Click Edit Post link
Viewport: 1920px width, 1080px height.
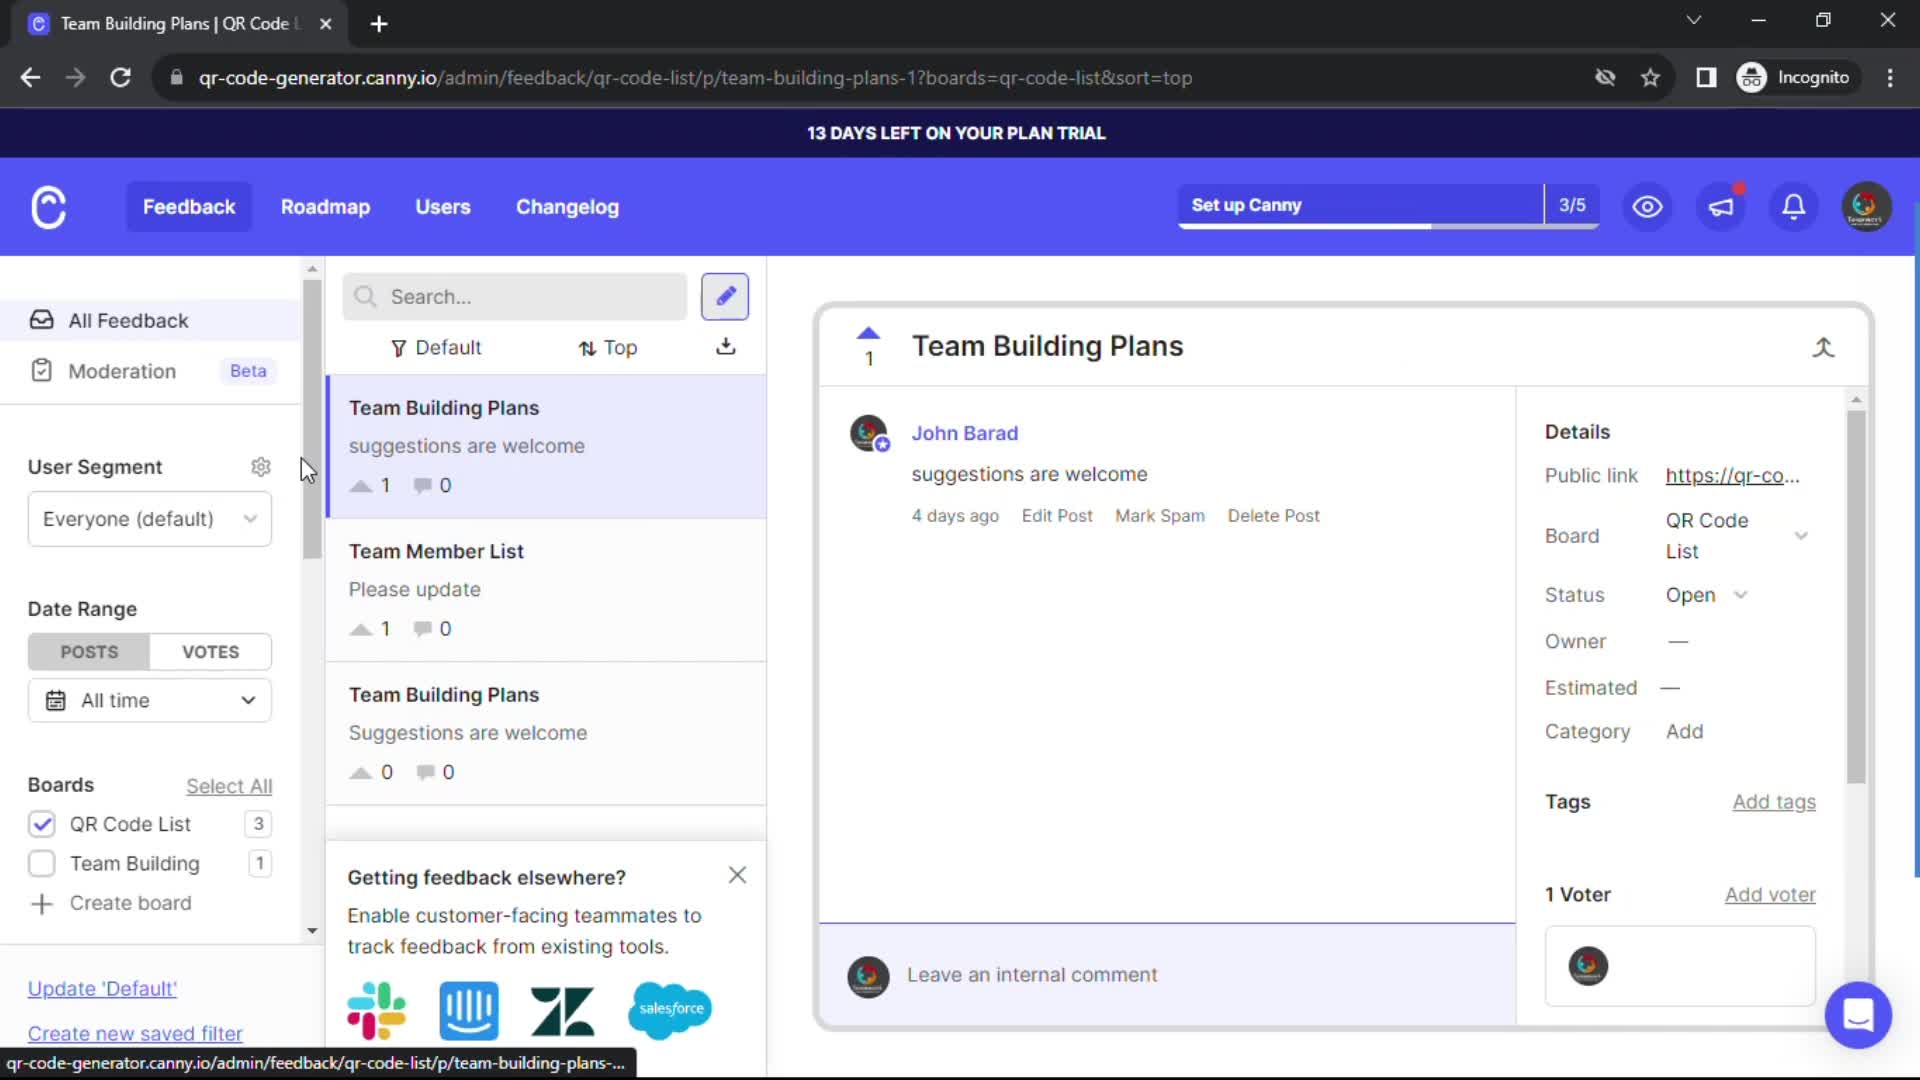(1057, 516)
